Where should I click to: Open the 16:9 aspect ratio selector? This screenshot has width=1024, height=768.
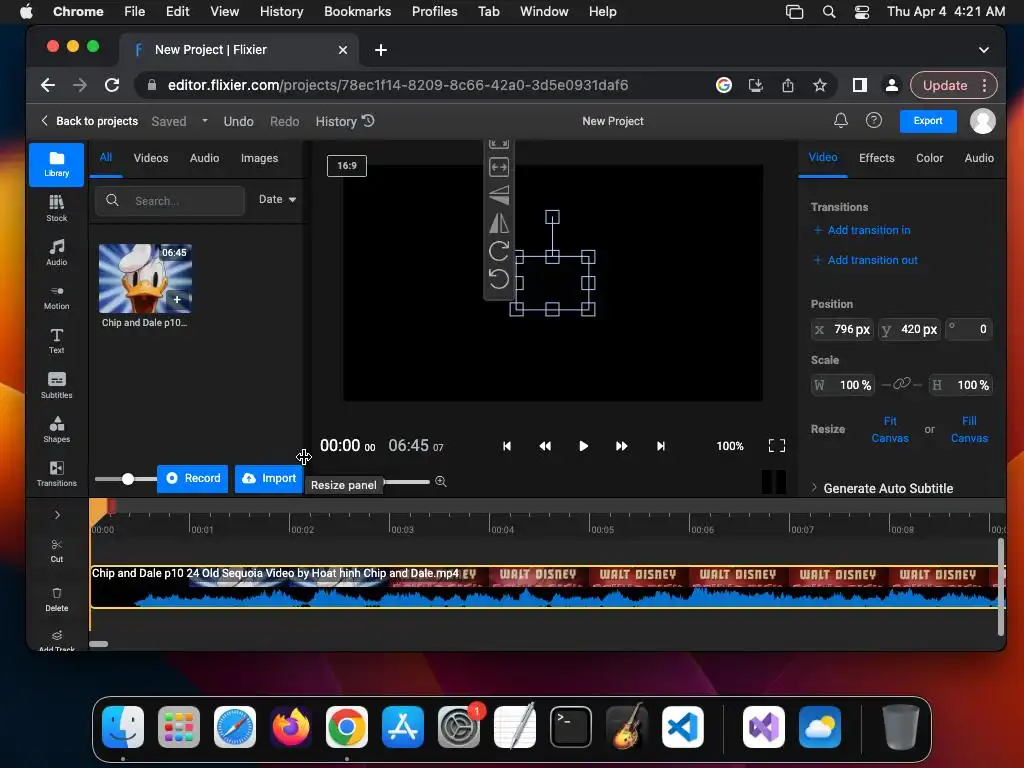click(347, 166)
